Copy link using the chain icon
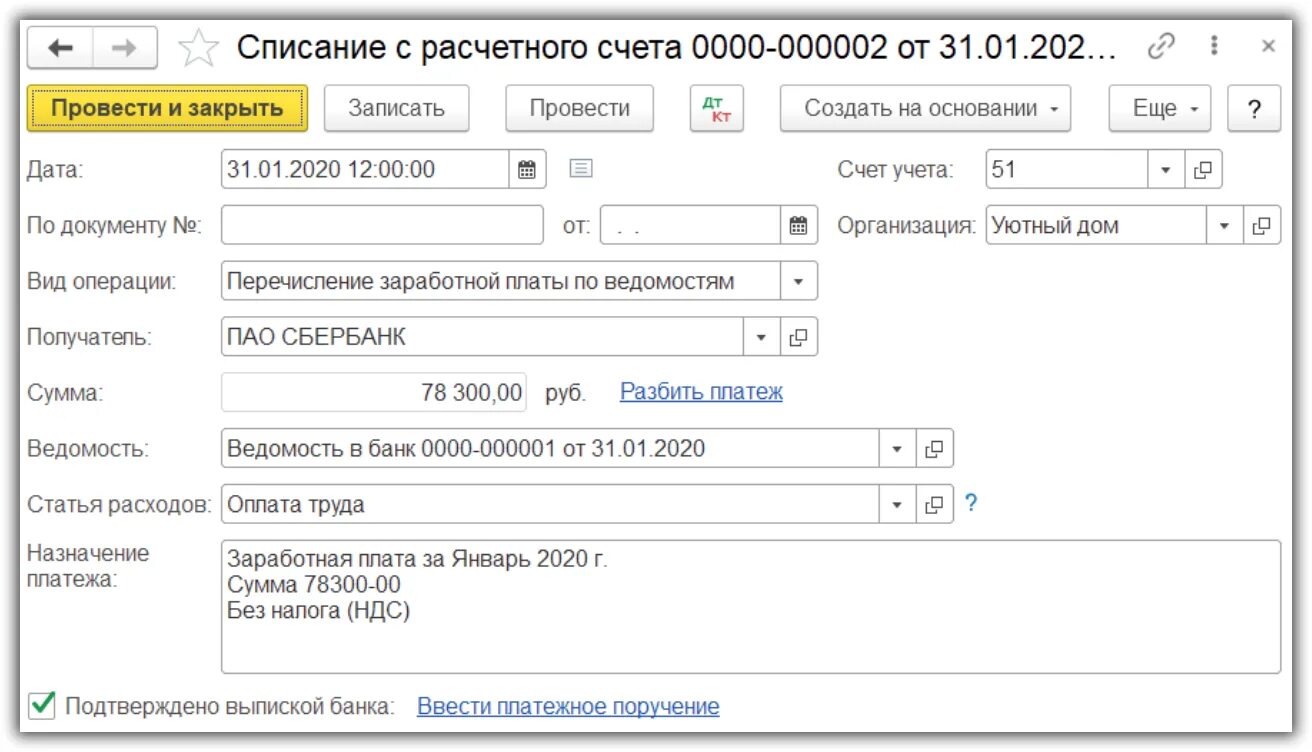Viewport: 1312px width, 752px height. (1161, 46)
